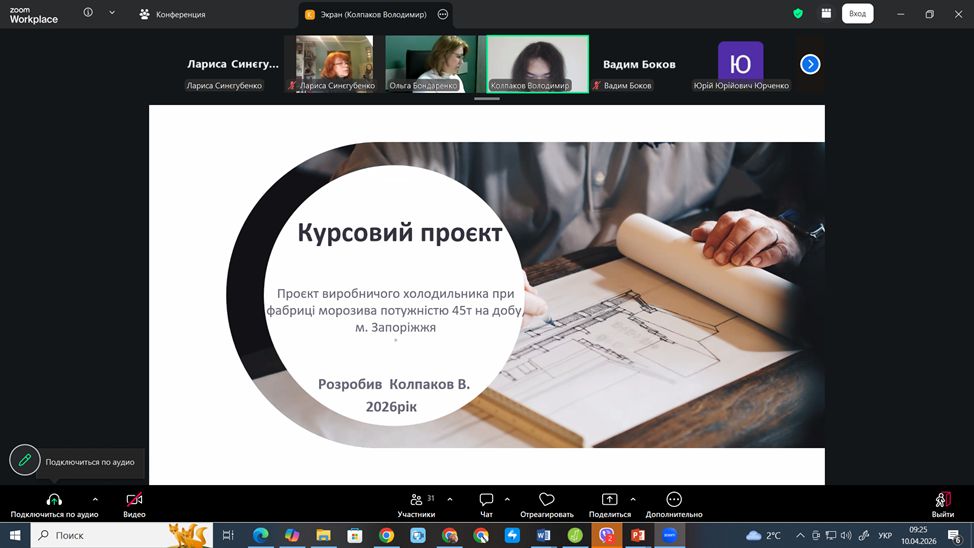Click the Вход sign-in button
This screenshot has width=974, height=548.
[x=857, y=14]
